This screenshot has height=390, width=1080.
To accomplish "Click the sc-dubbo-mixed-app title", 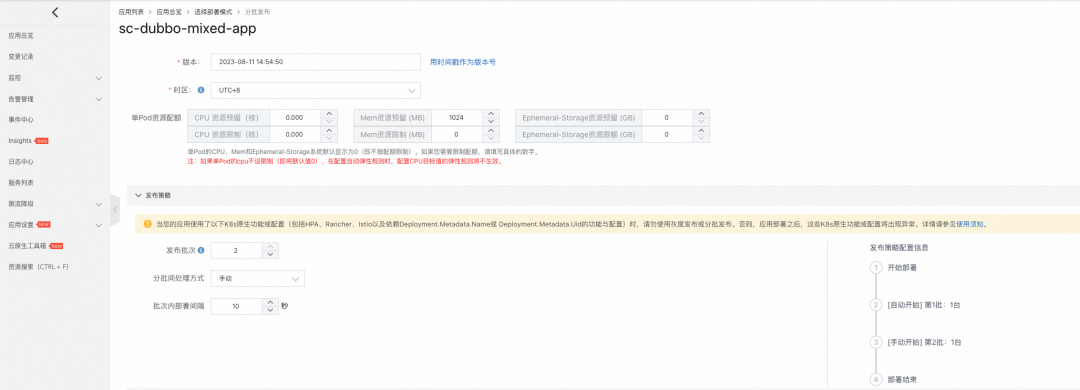I will (x=187, y=30).
